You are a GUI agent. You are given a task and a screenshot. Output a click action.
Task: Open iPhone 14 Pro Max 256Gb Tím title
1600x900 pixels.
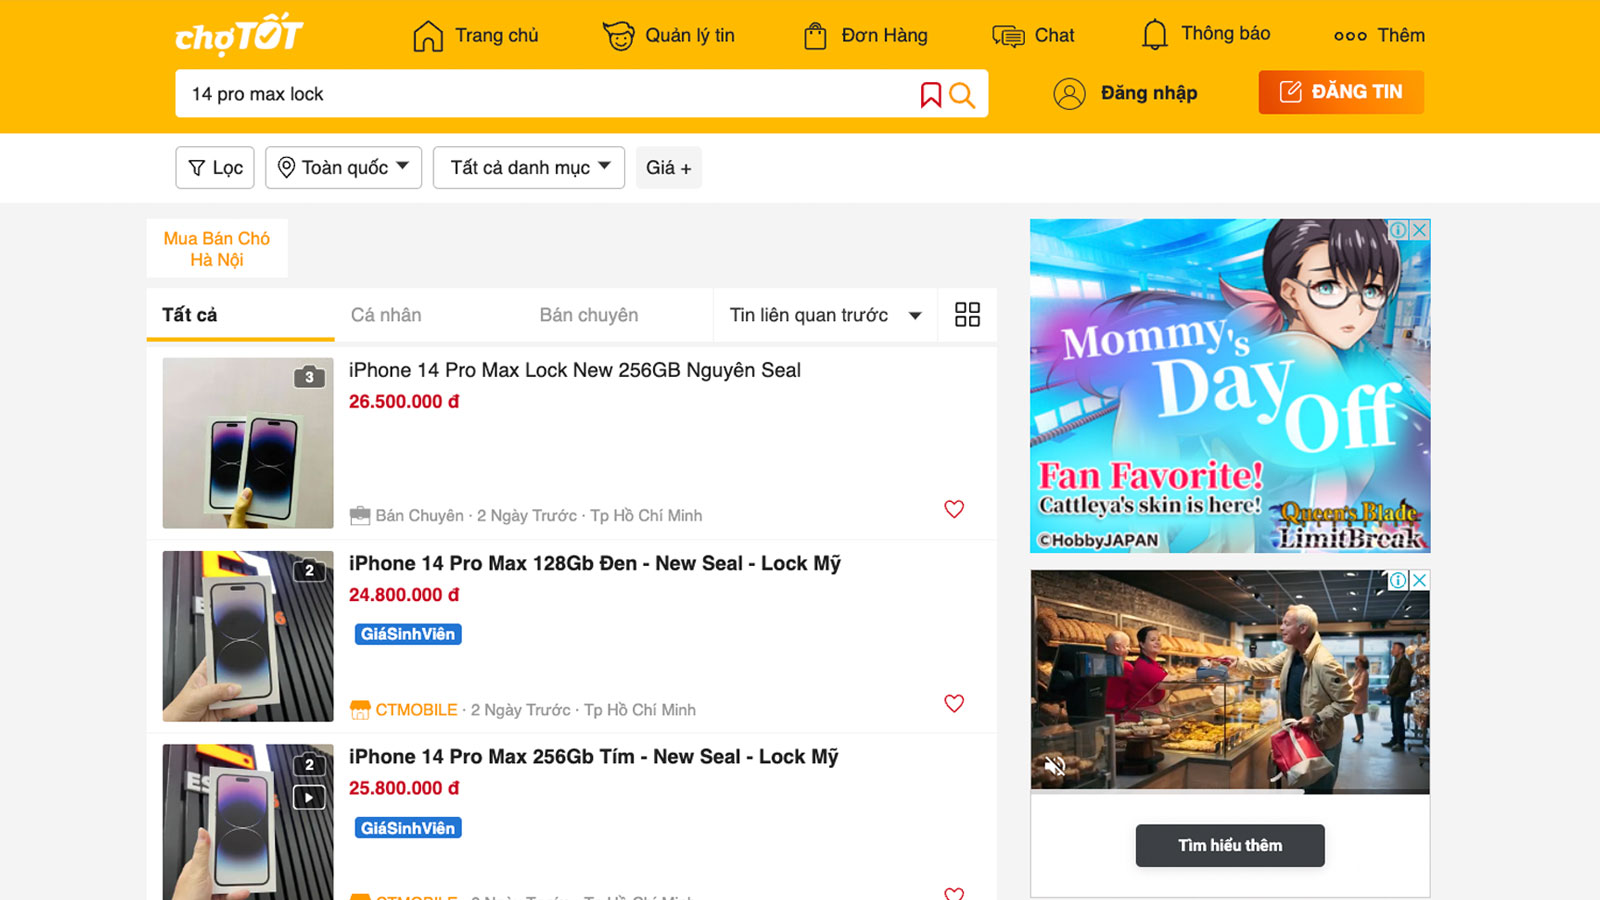(x=594, y=757)
